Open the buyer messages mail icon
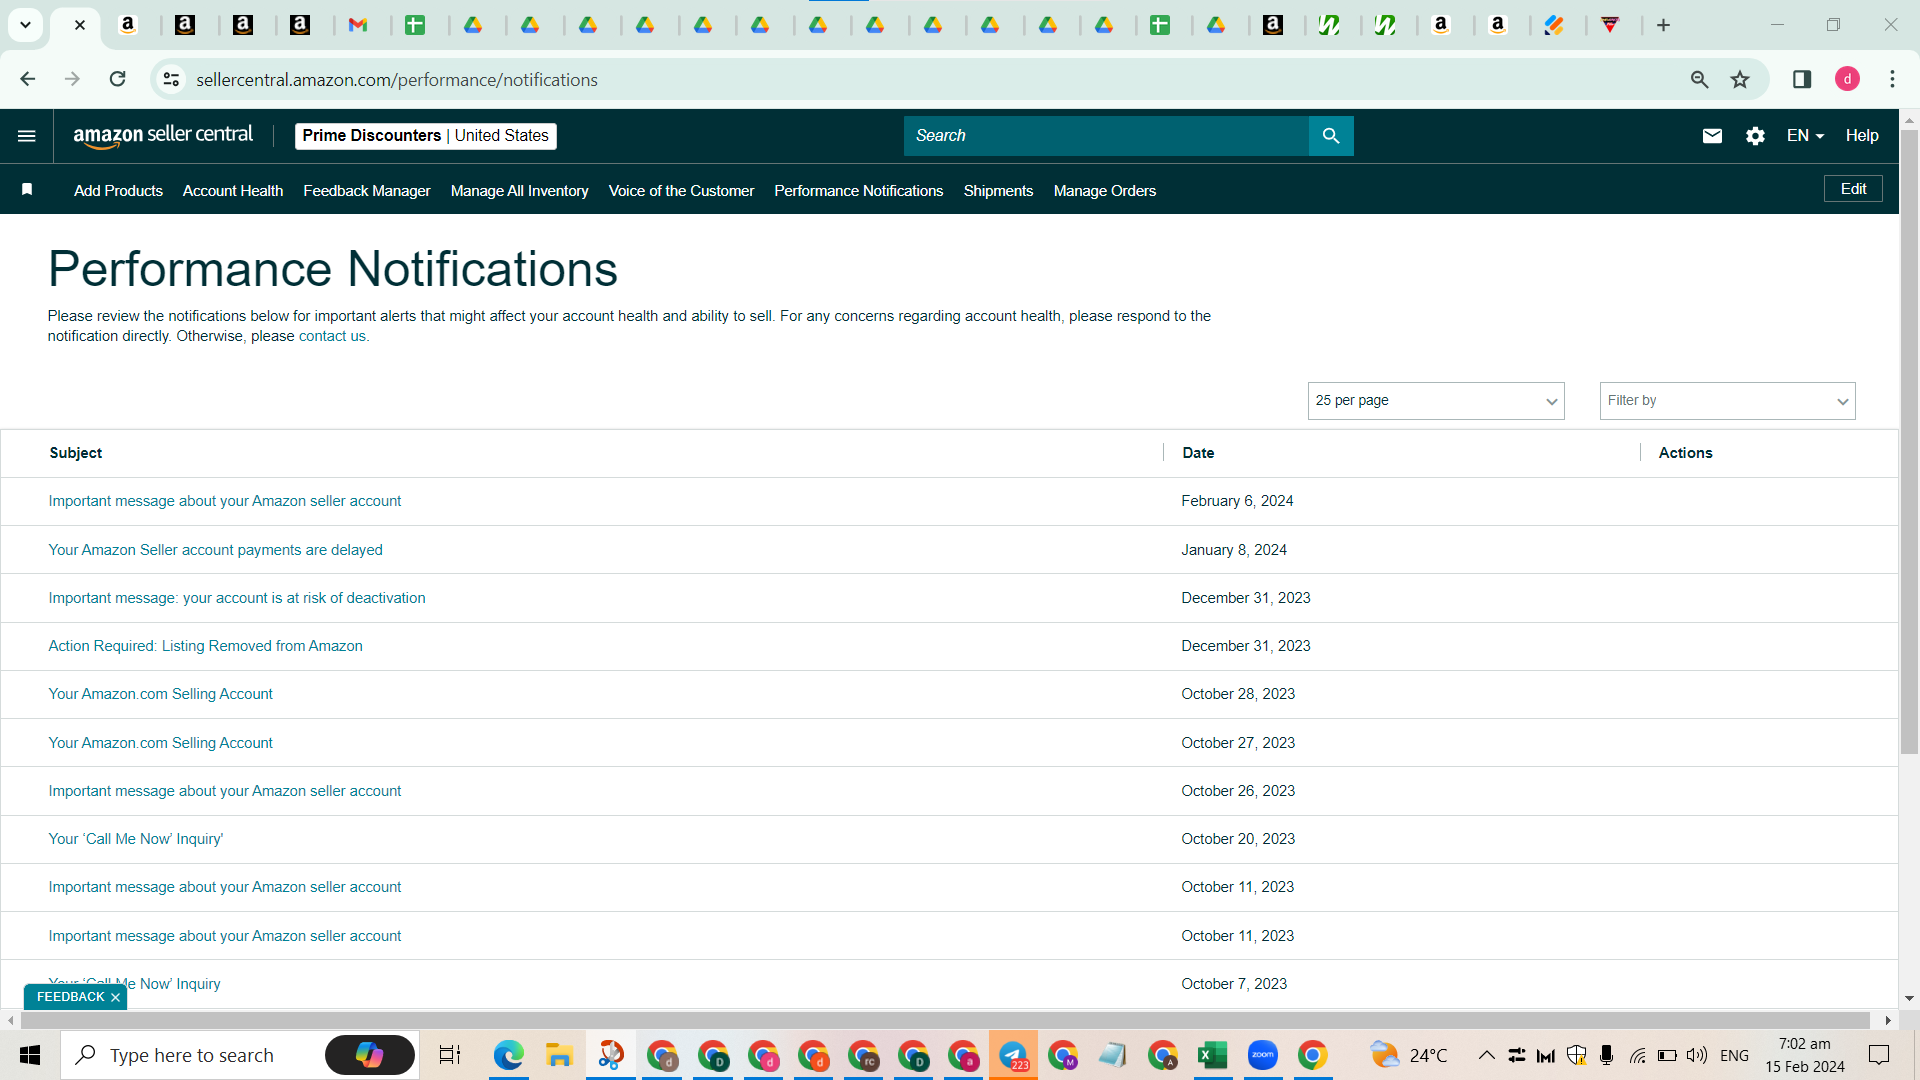 point(1712,136)
